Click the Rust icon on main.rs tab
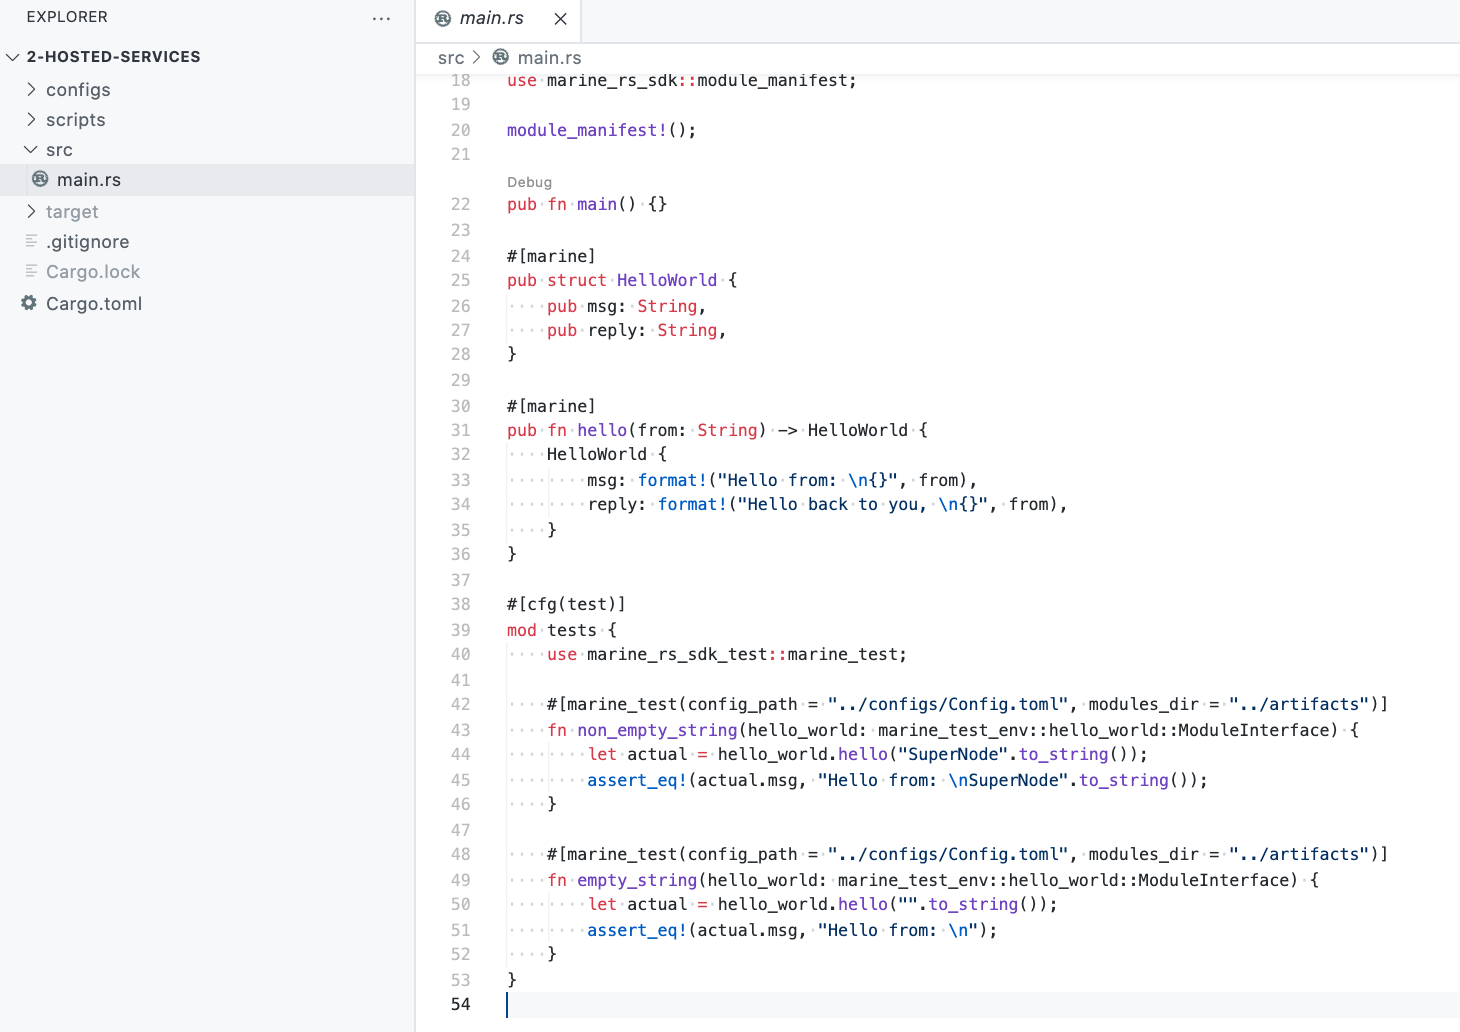This screenshot has width=1460, height=1032. [x=443, y=18]
